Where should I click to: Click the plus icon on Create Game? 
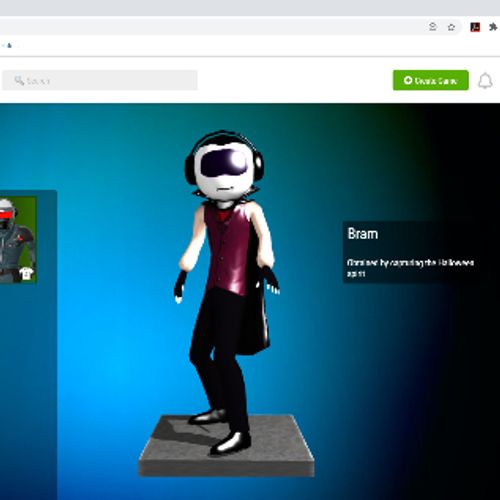tap(408, 80)
